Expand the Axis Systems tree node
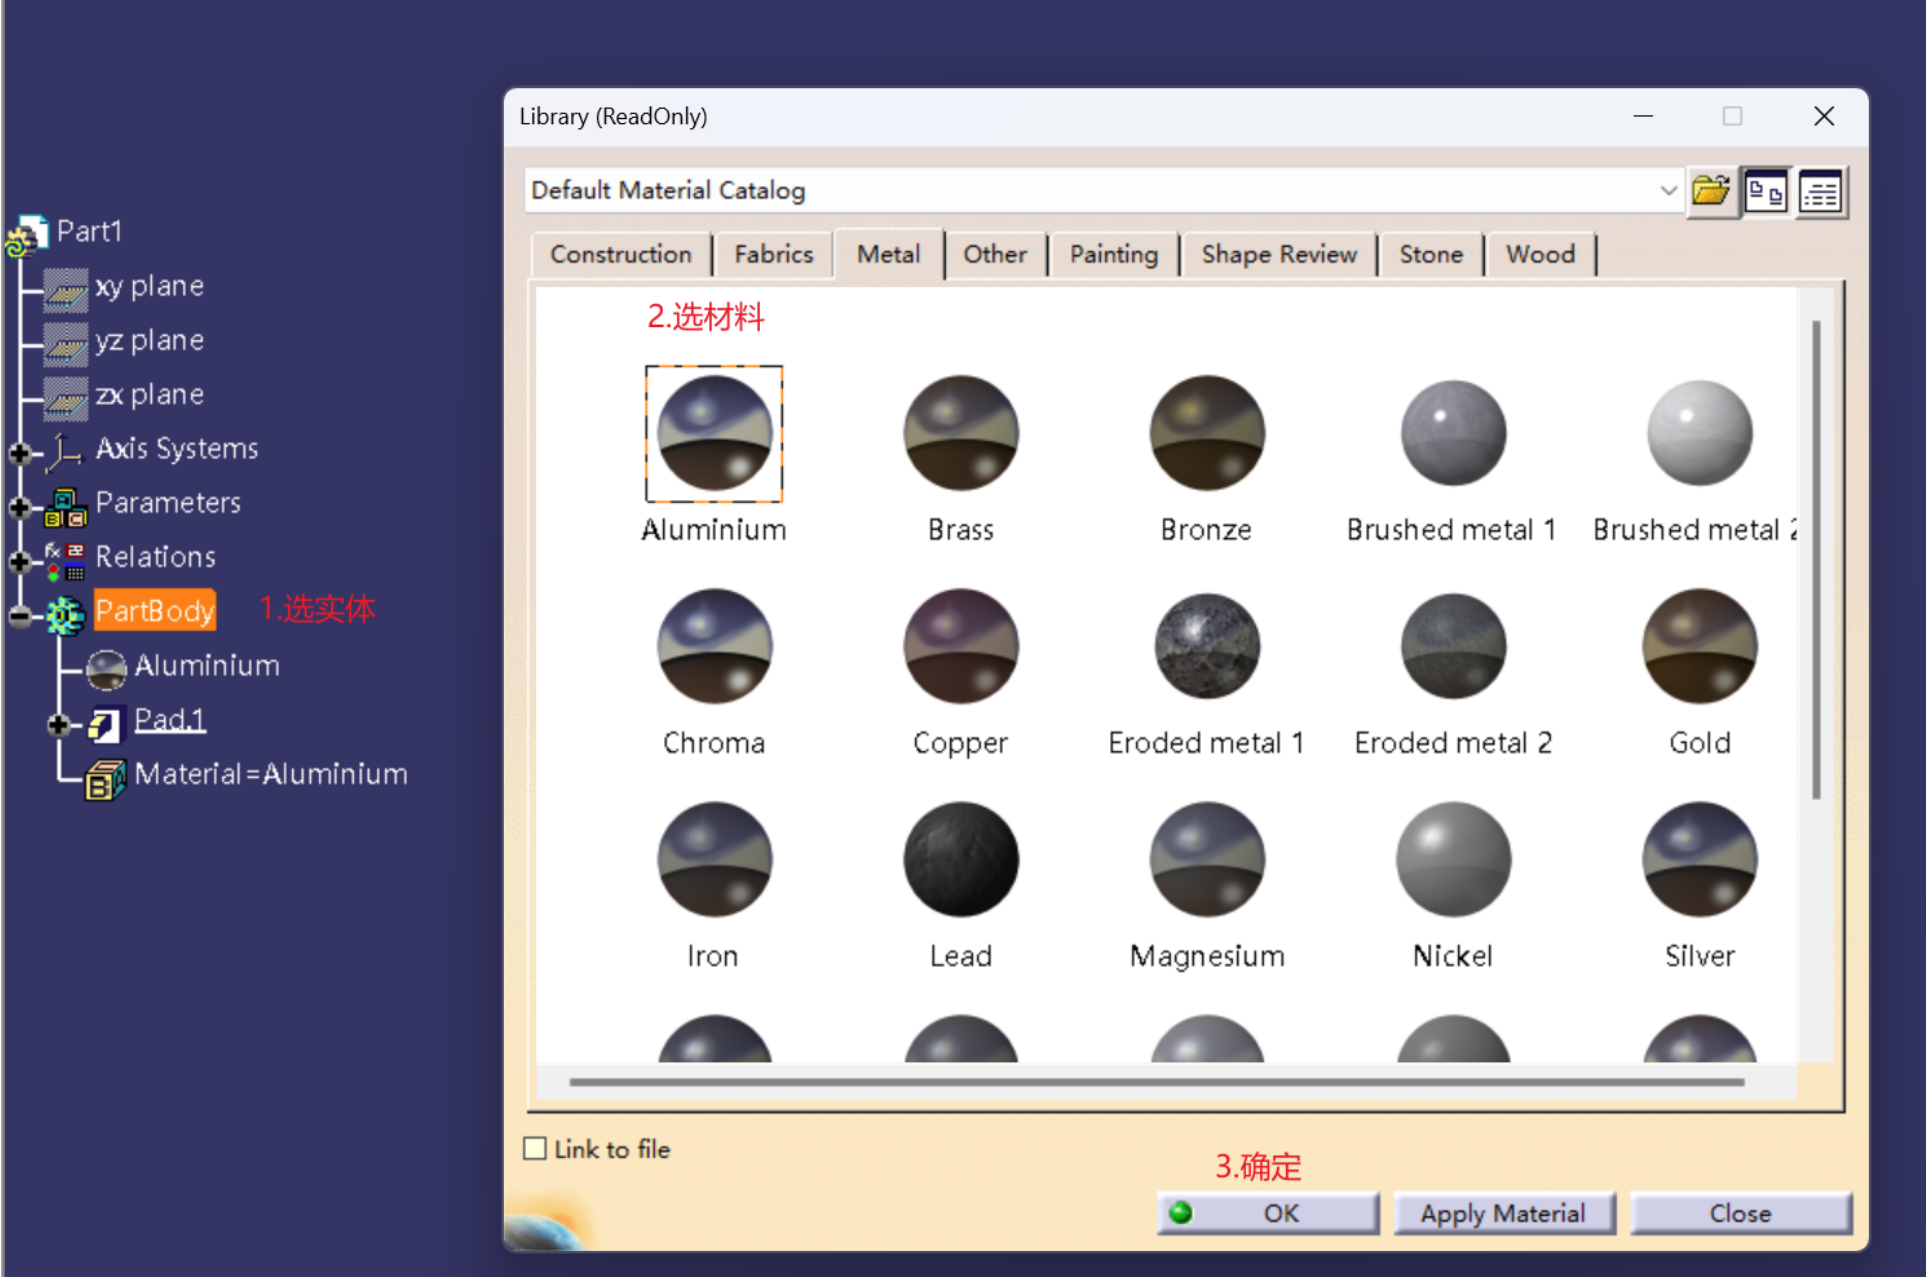The height and width of the screenshot is (1277, 1926). [x=19, y=453]
